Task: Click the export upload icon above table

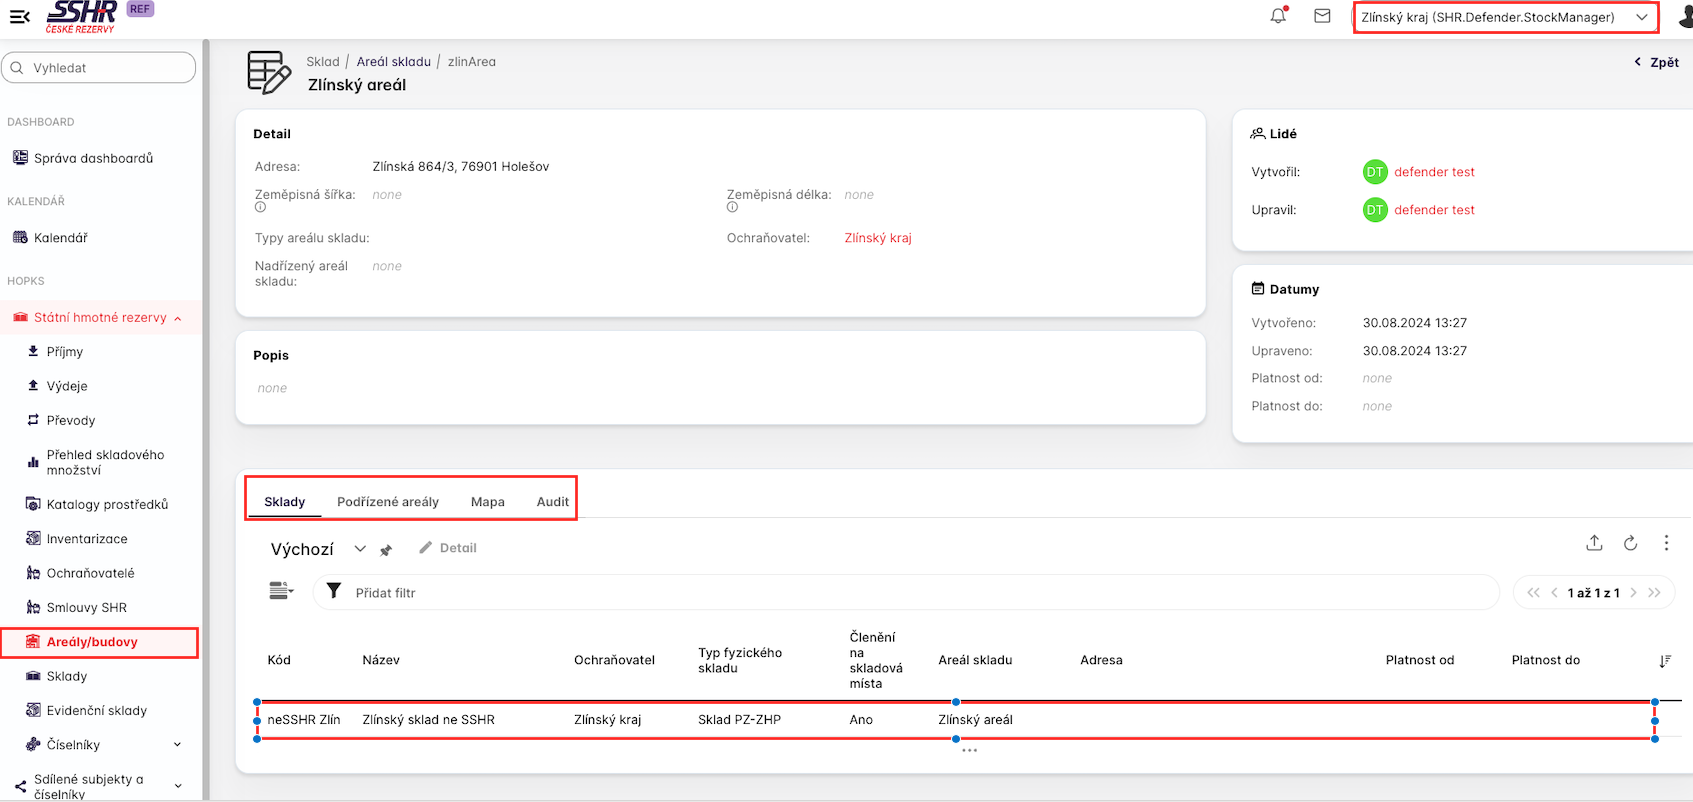Action: 1594,543
